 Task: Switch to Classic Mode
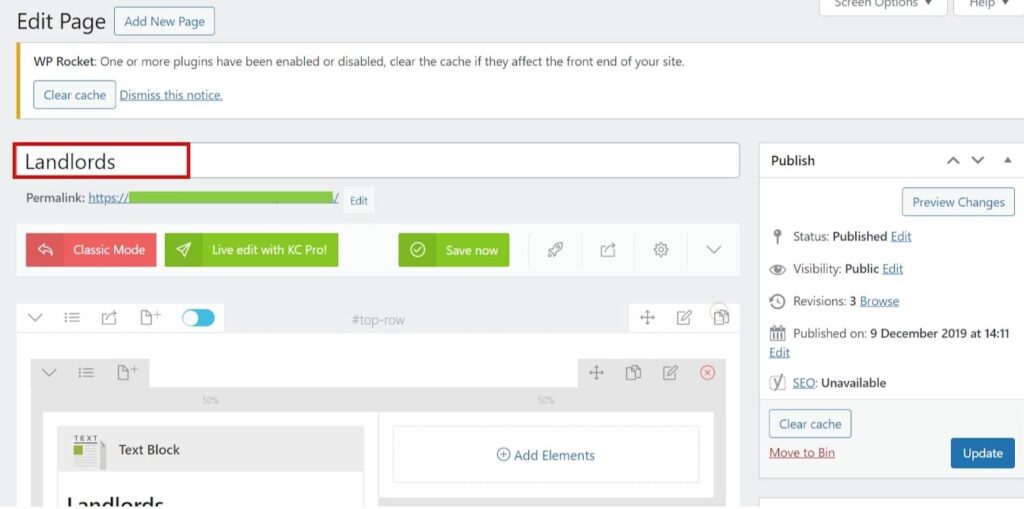pos(91,250)
